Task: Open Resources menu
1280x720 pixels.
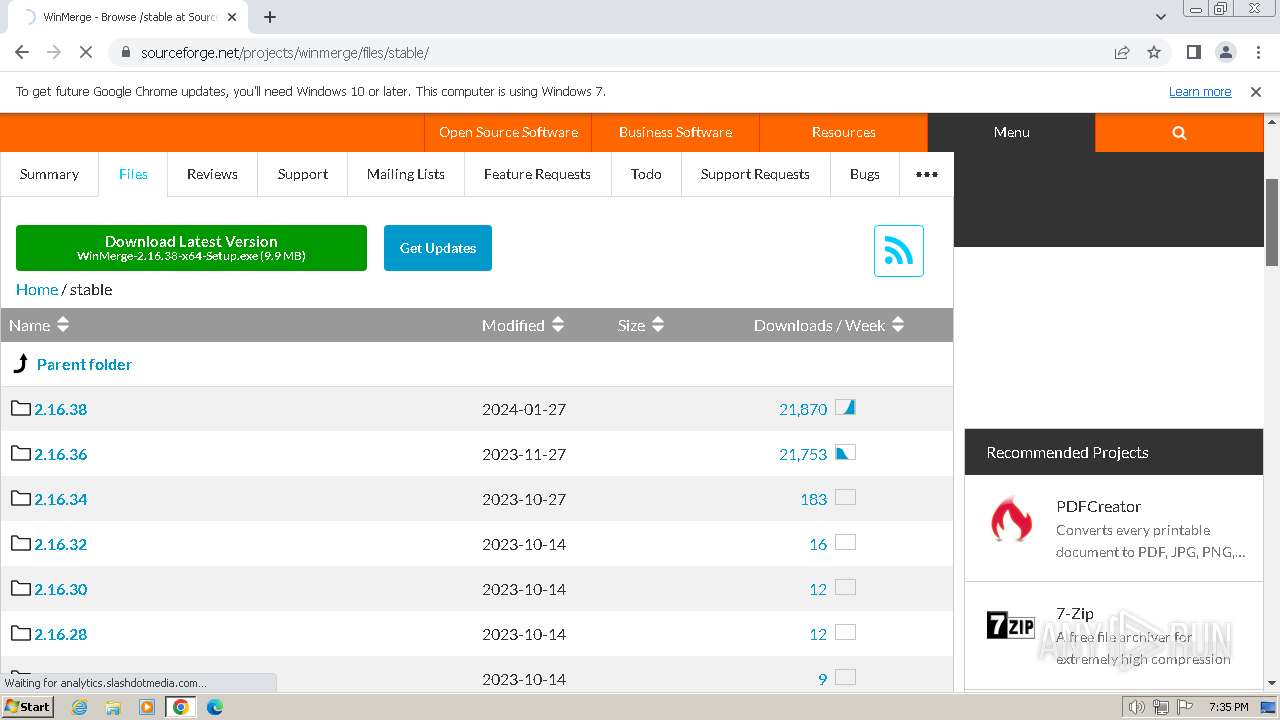Action: [x=843, y=132]
